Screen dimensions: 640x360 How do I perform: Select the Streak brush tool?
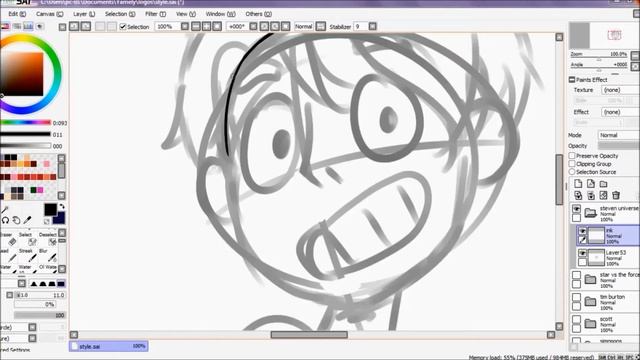(x=29, y=255)
